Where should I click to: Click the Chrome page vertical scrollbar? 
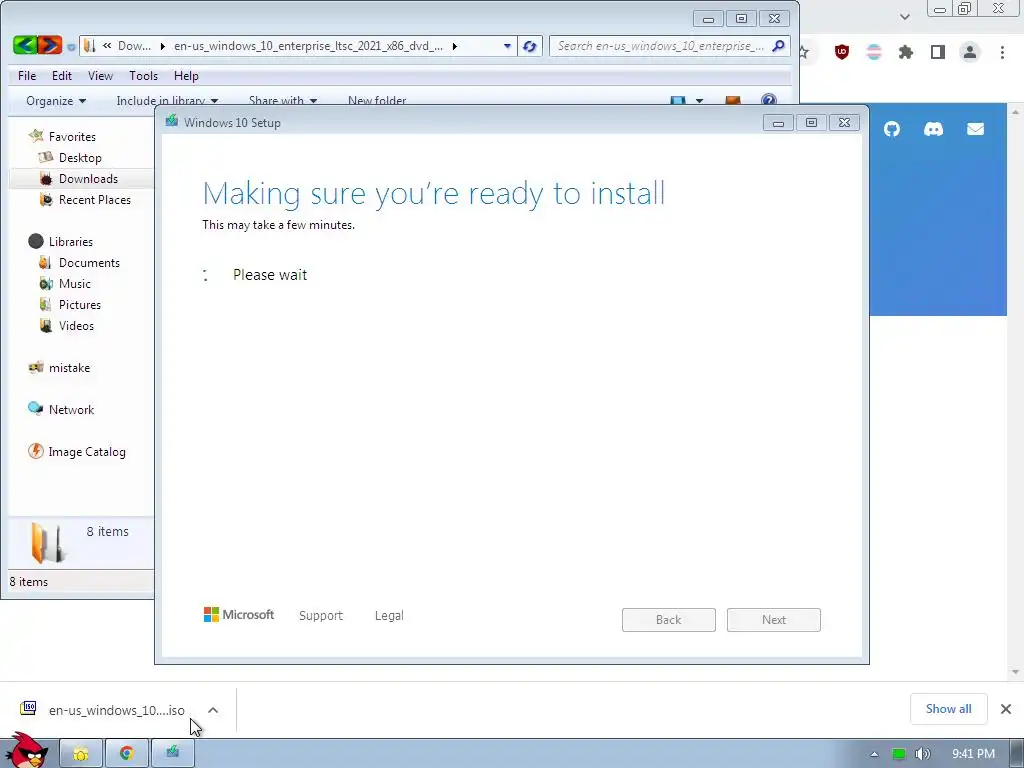pyautogui.click(x=1015, y=392)
